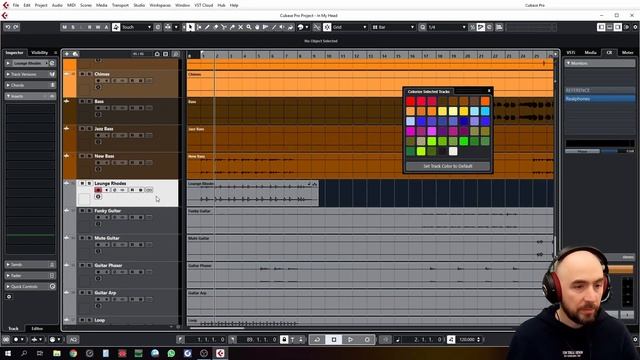The width and height of the screenshot is (640, 360).
Task: Open the Touch automation mode dropdown
Action: 136,27
